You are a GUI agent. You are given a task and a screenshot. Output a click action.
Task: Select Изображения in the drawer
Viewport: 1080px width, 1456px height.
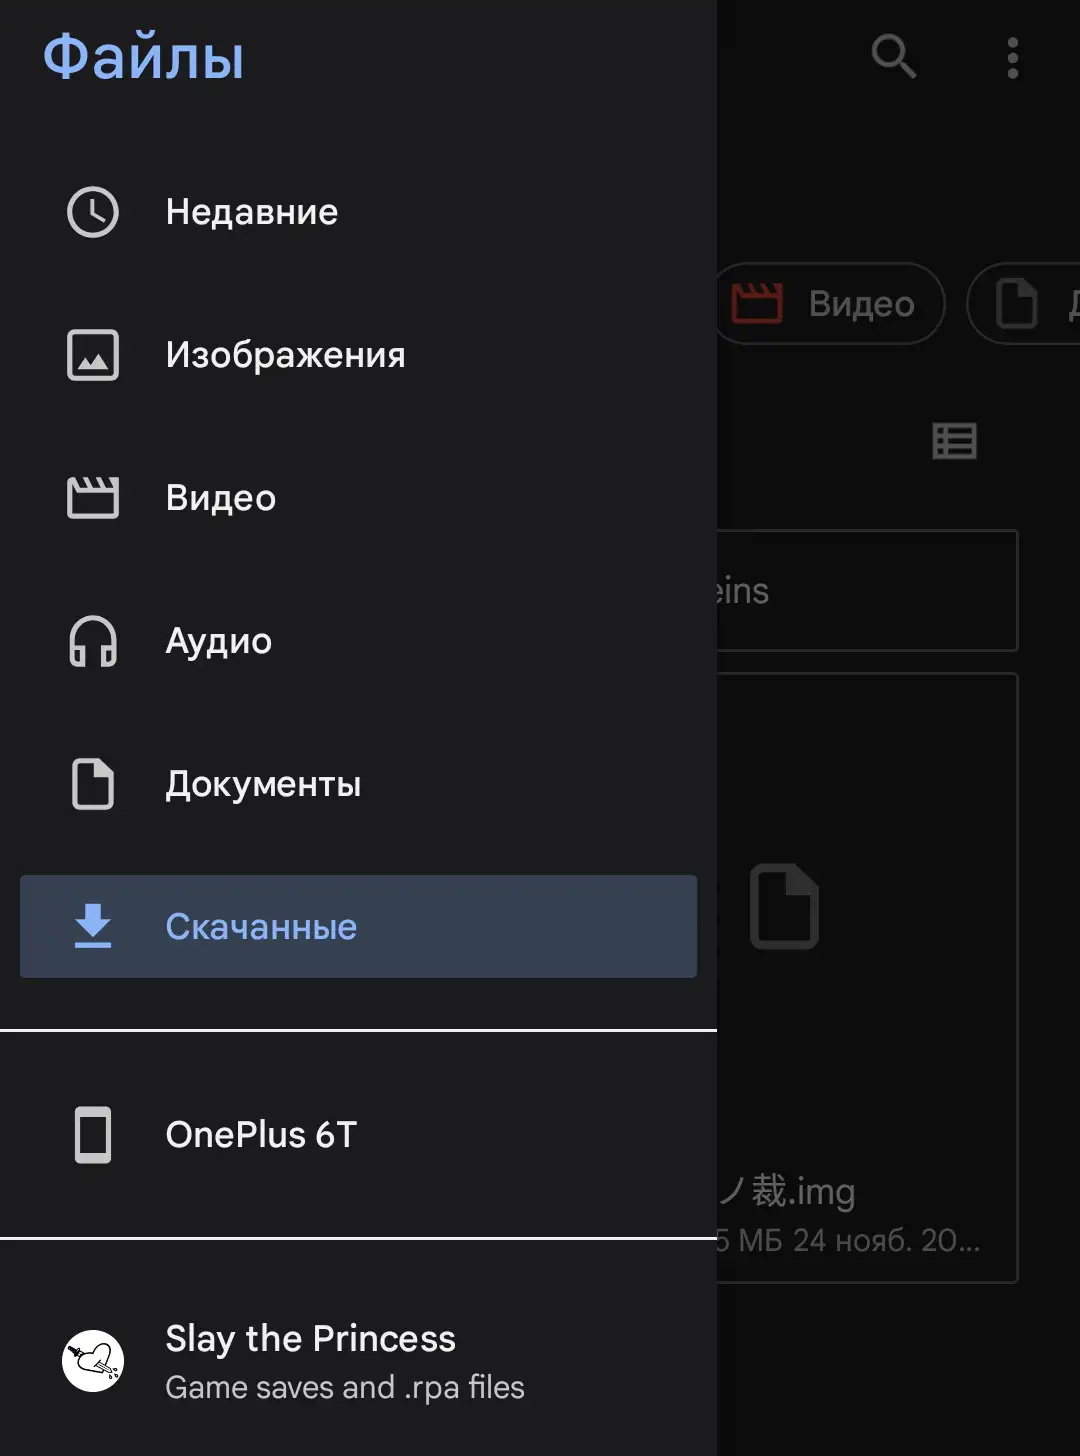pyautogui.click(x=286, y=355)
